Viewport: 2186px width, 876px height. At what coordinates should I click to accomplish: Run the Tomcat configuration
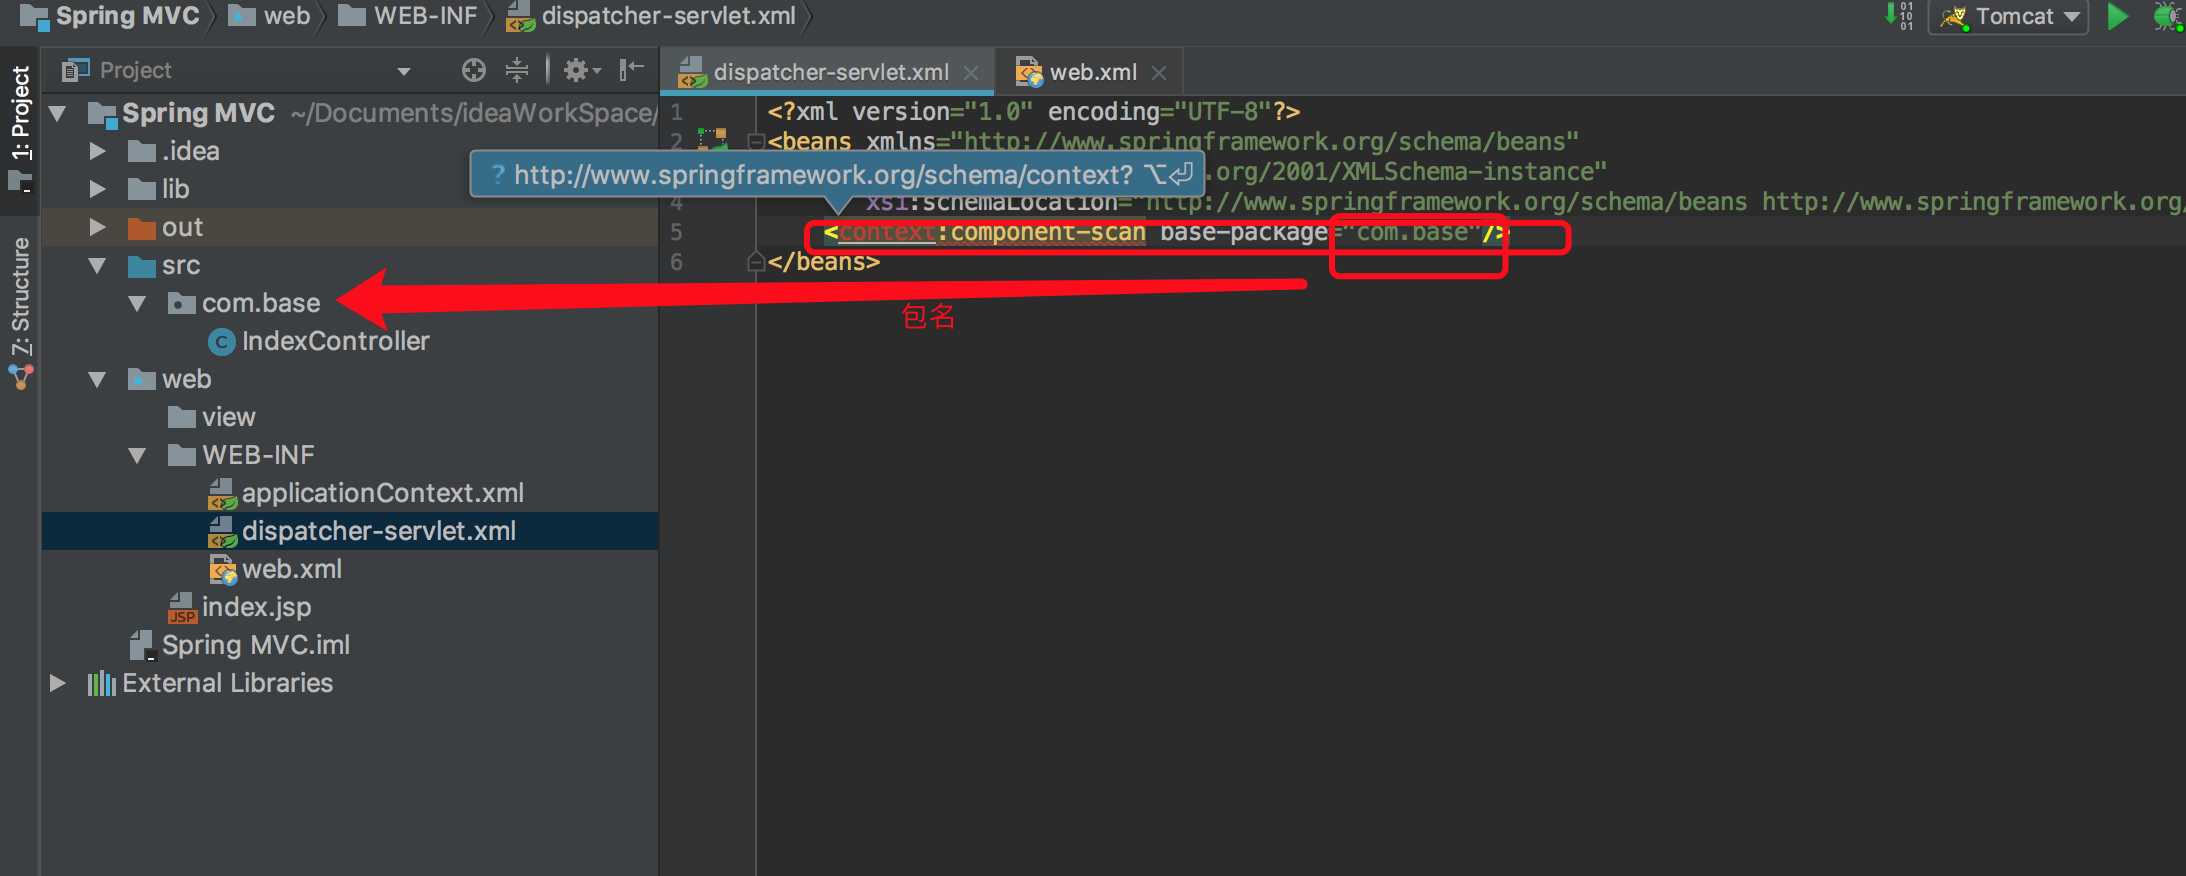click(2117, 17)
